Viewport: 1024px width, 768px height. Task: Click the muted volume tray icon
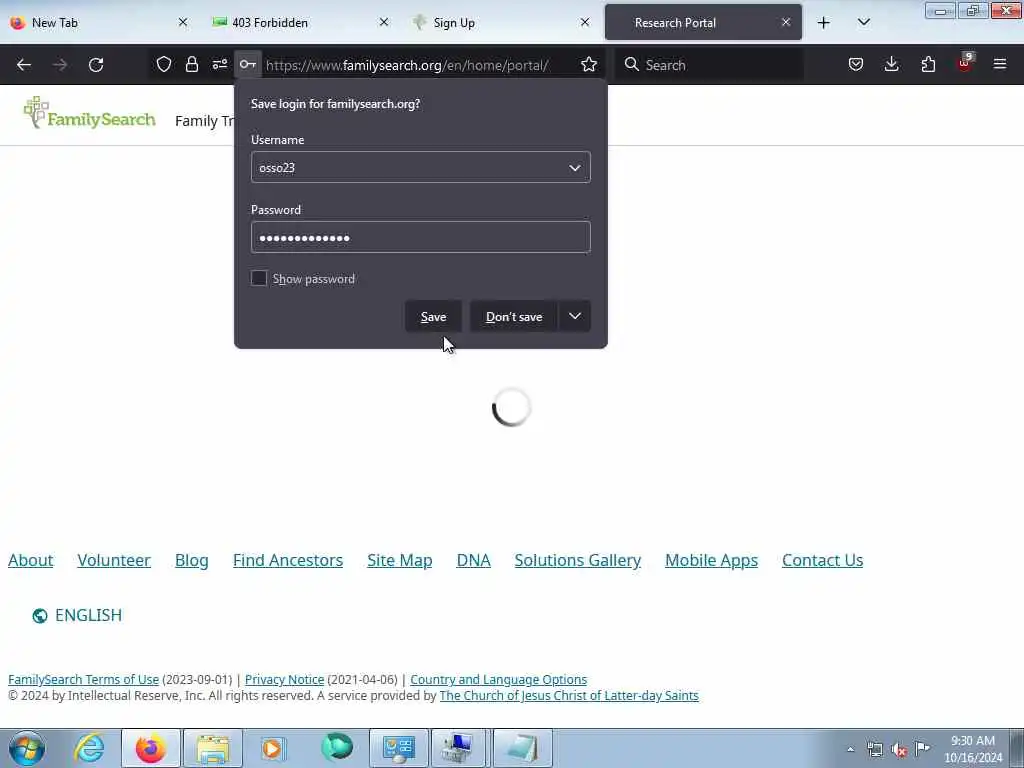(899, 749)
